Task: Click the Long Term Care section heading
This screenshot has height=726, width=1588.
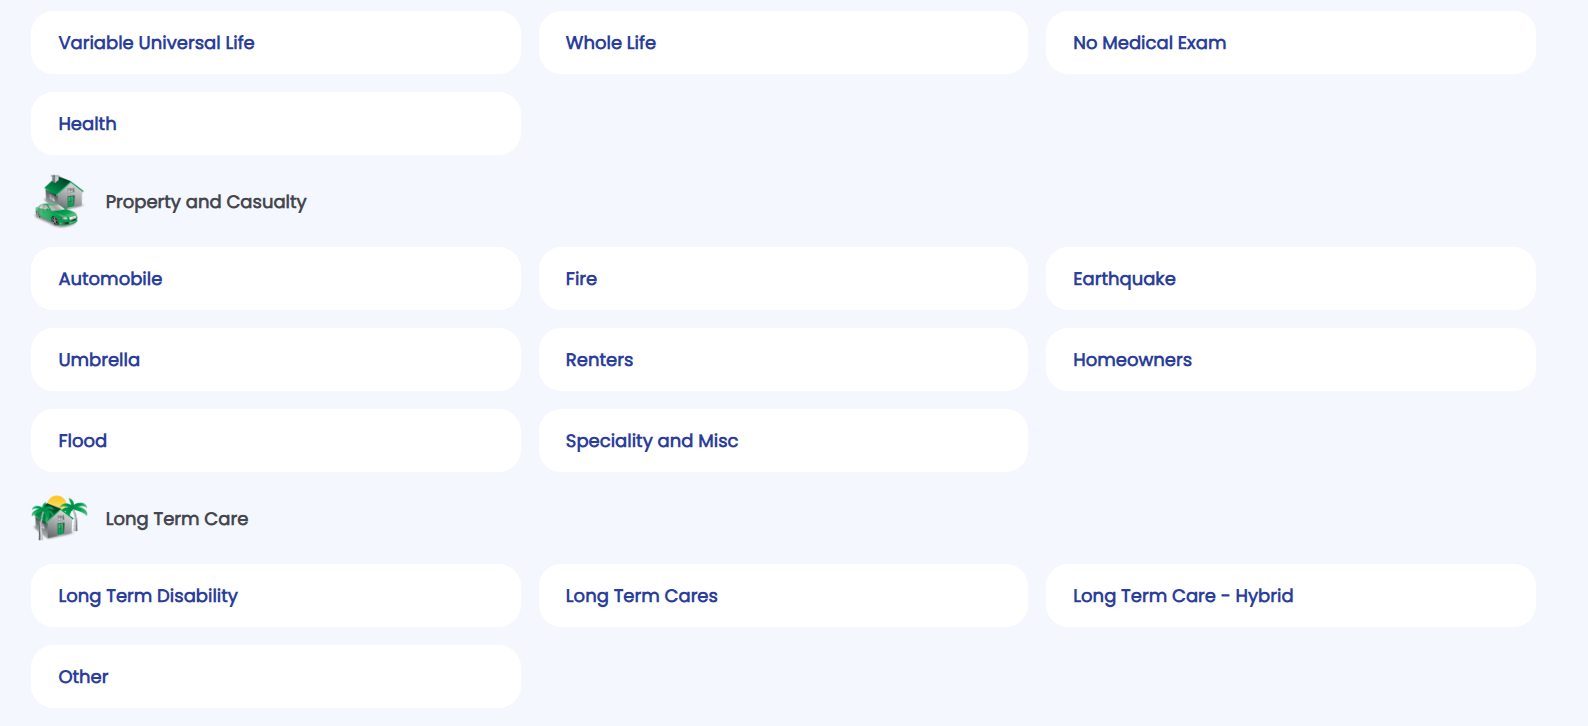Action: coord(177,519)
